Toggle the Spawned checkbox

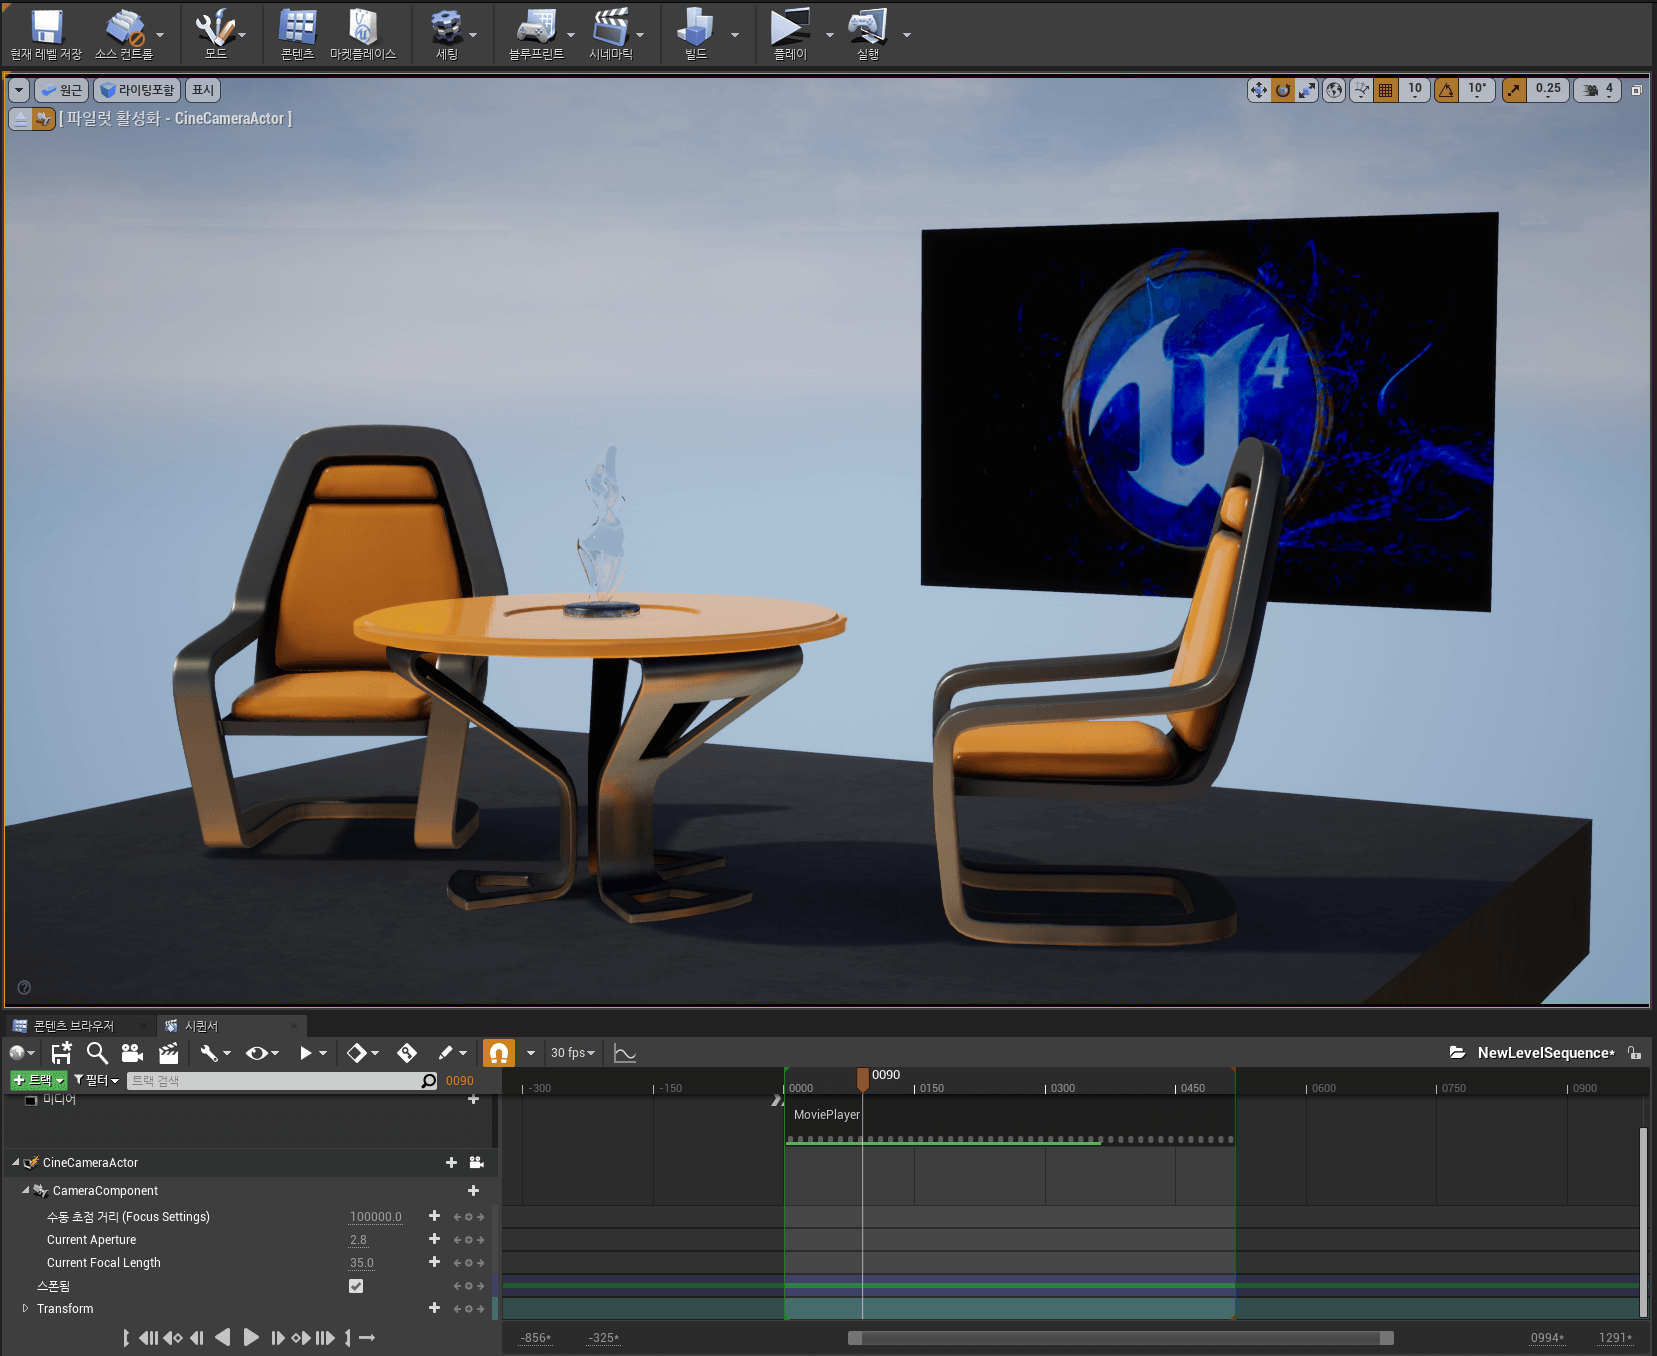[x=356, y=1286]
